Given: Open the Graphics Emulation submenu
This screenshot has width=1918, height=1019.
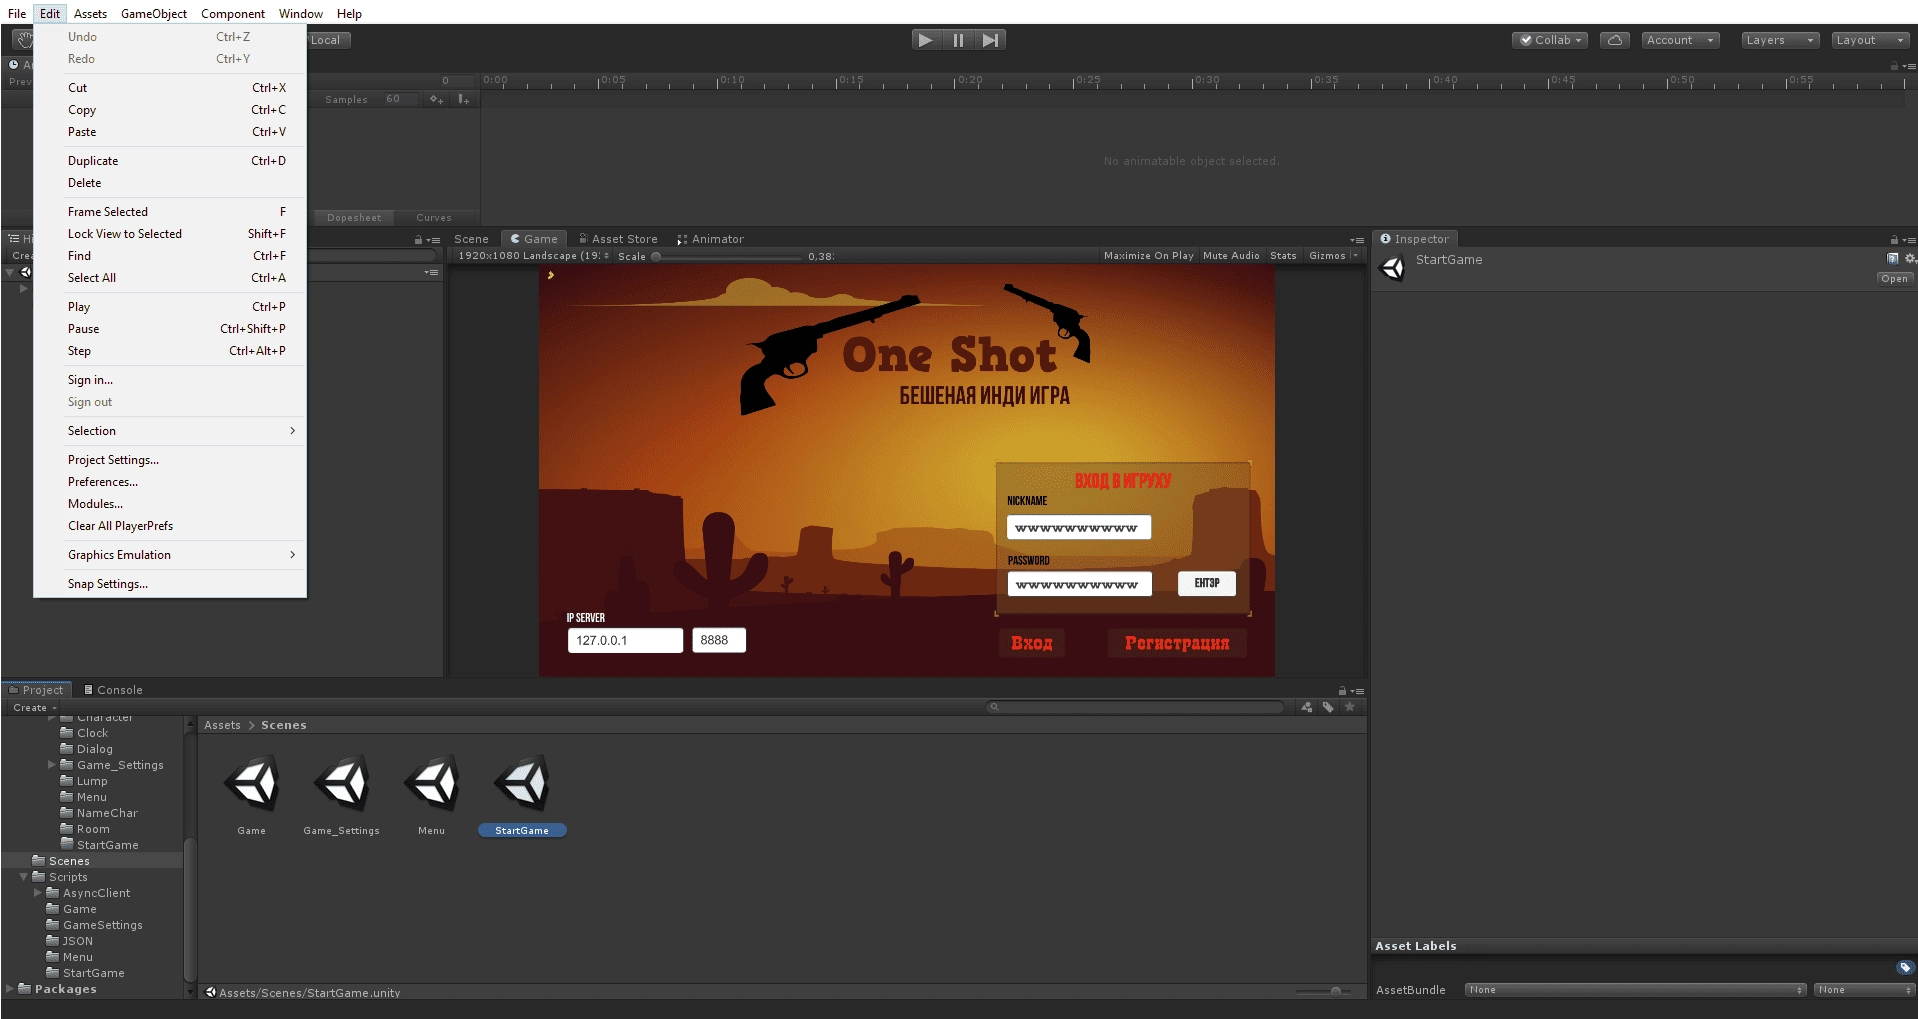Looking at the screenshot, I should (x=170, y=555).
